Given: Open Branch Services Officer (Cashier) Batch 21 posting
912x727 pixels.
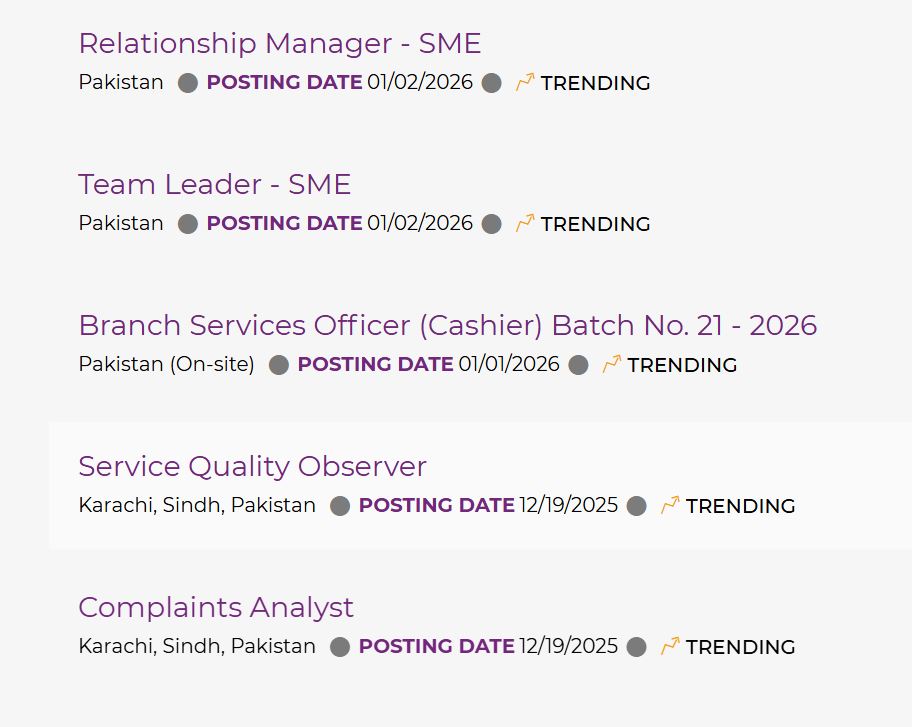Looking at the screenshot, I should (x=447, y=326).
